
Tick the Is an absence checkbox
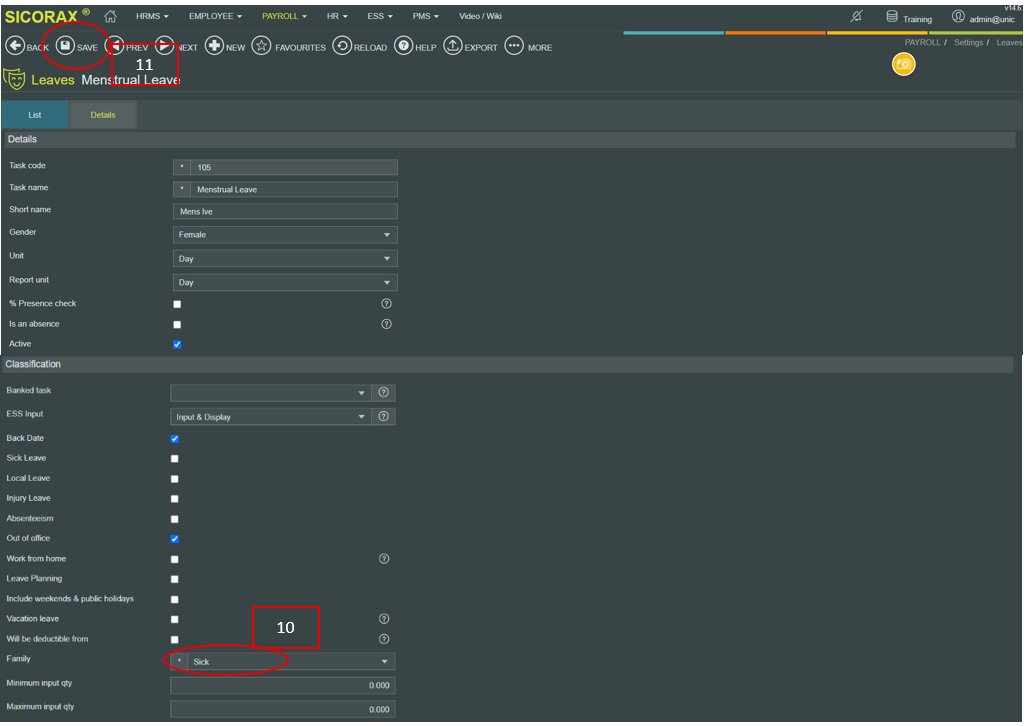click(x=177, y=324)
